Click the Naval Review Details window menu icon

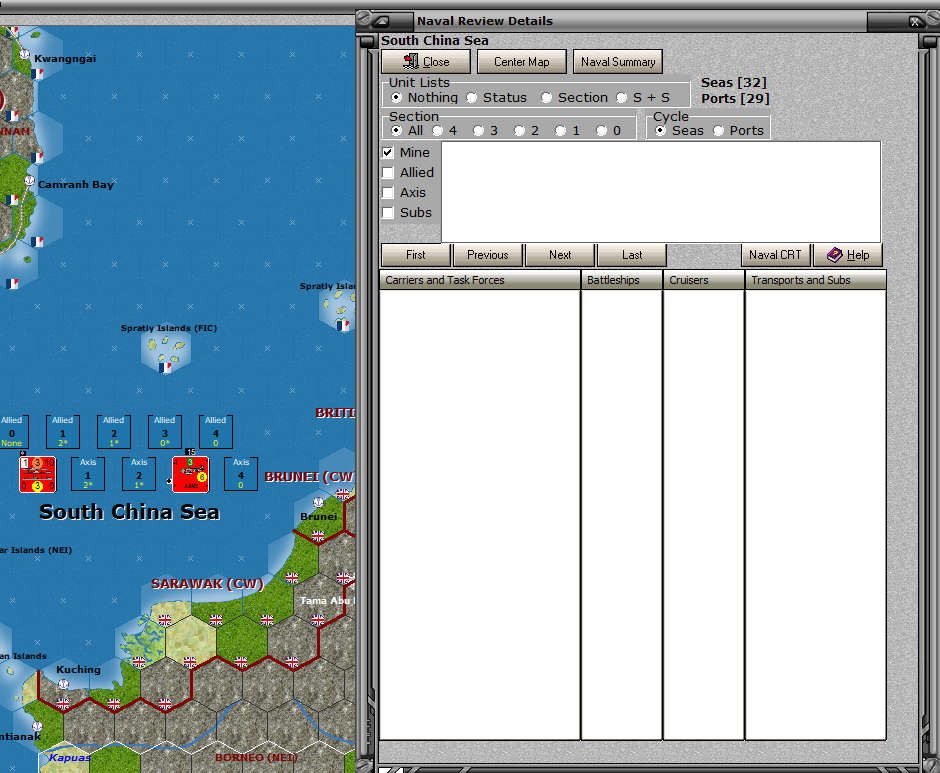point(381,22)
